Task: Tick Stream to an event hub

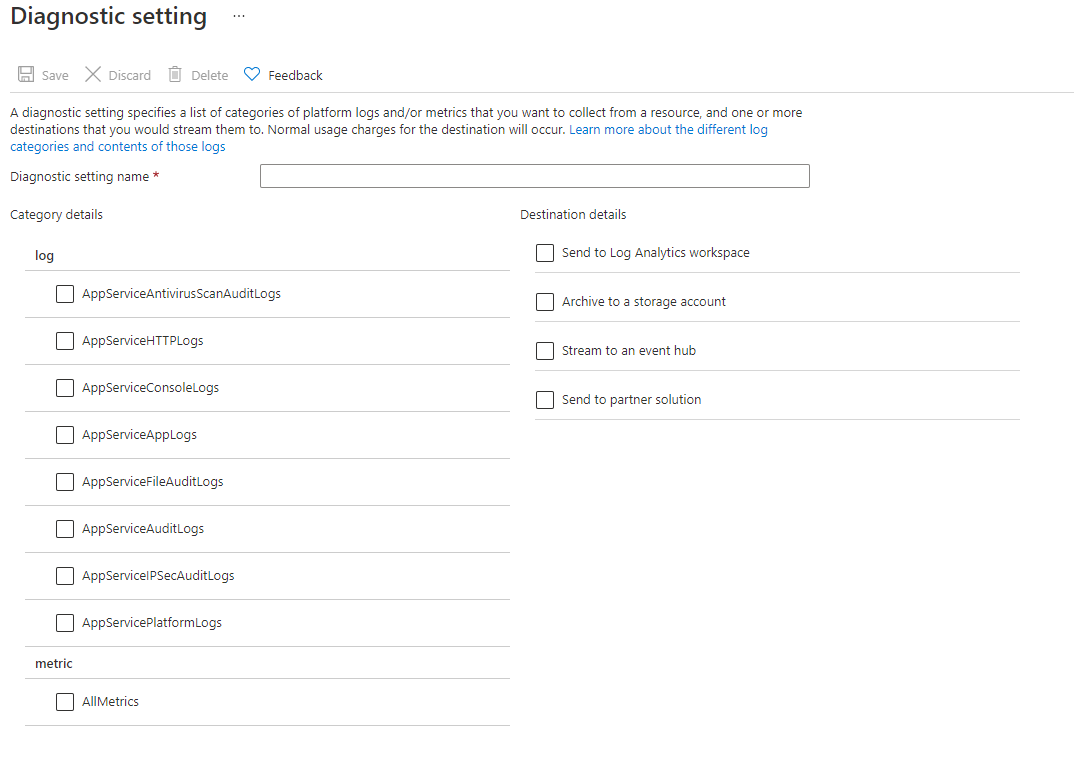Action: (545, 351)
